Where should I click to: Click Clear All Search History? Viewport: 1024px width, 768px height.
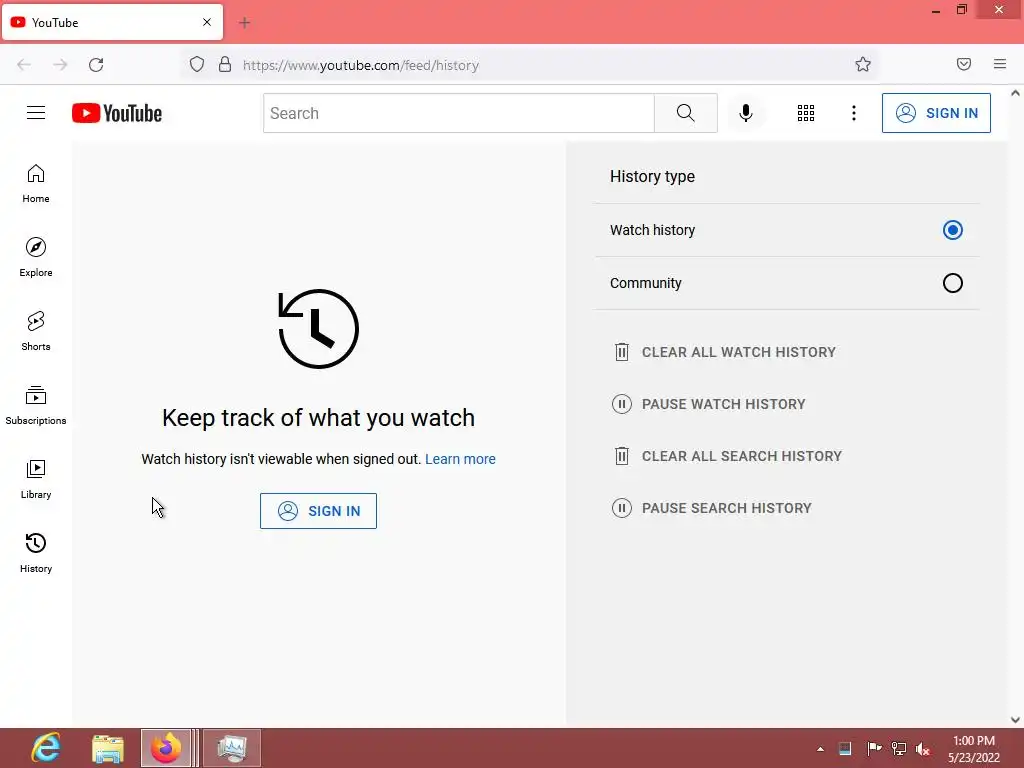728,456
